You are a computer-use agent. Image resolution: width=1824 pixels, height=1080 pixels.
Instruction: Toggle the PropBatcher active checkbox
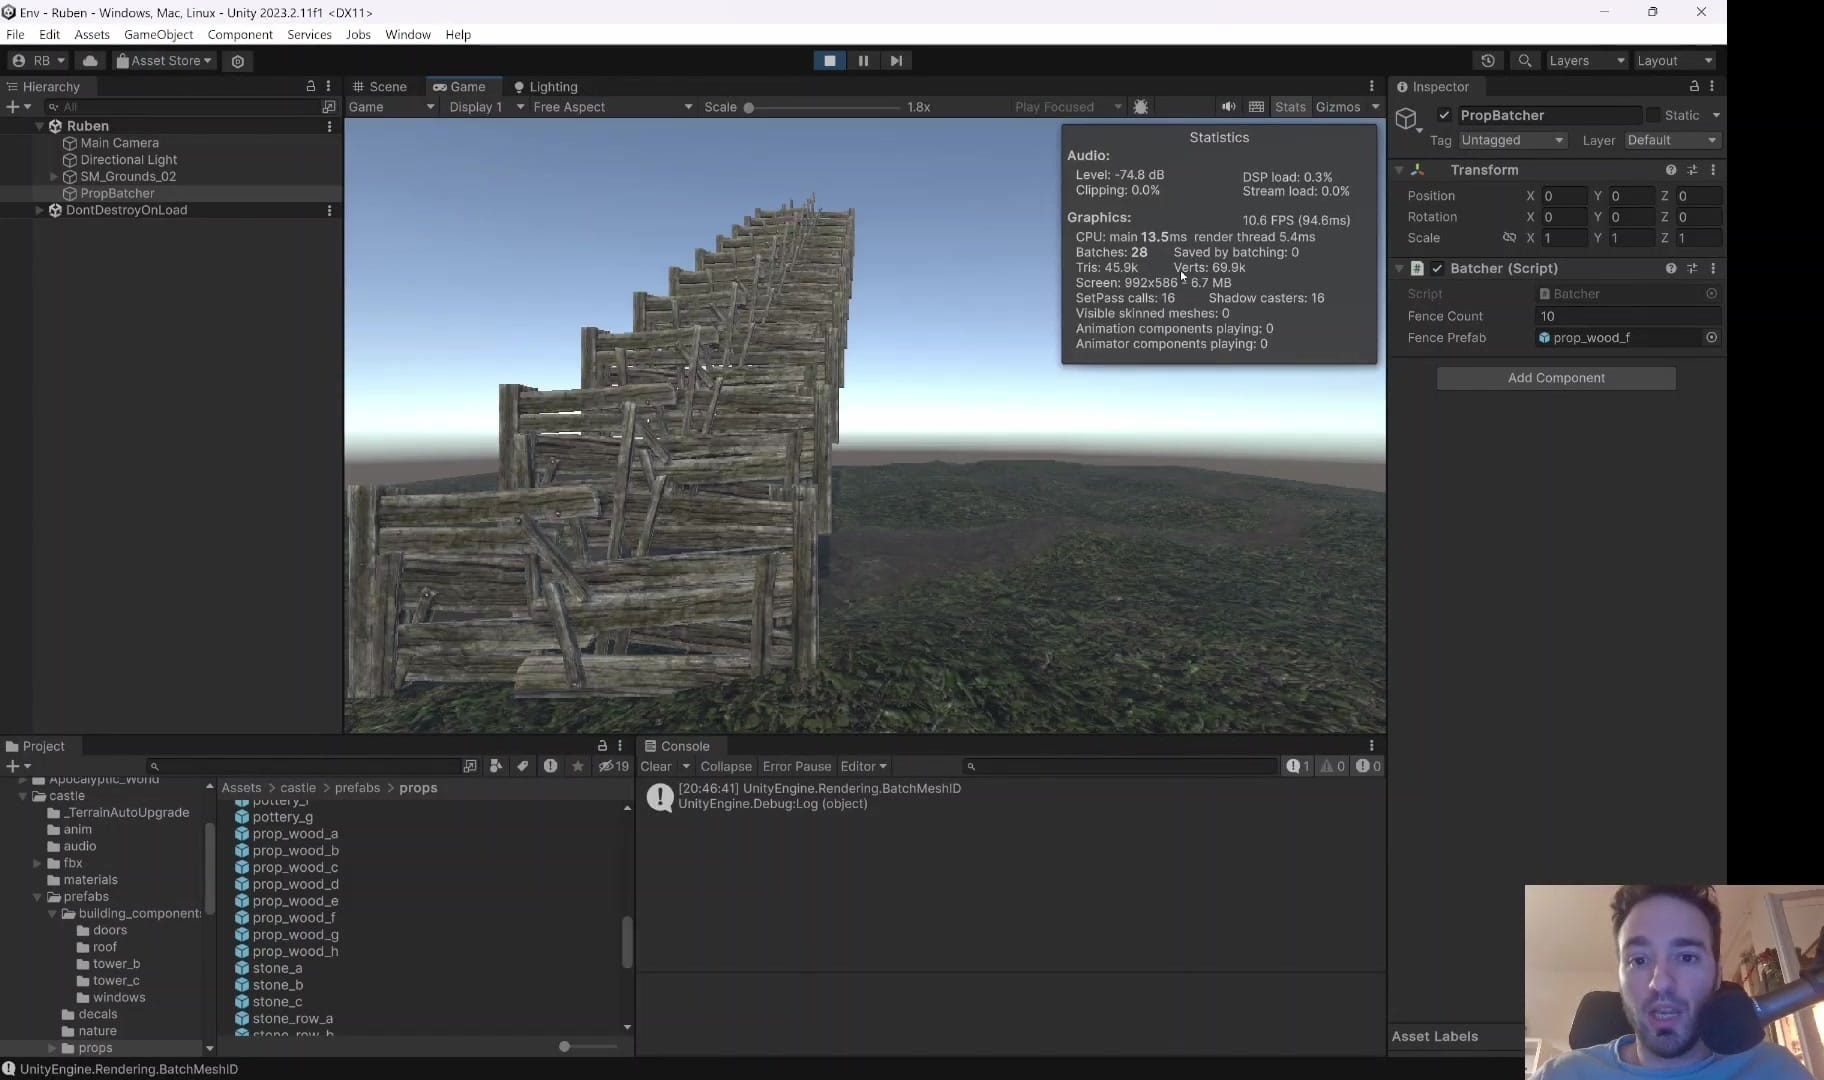click(x=1444, y=115)
